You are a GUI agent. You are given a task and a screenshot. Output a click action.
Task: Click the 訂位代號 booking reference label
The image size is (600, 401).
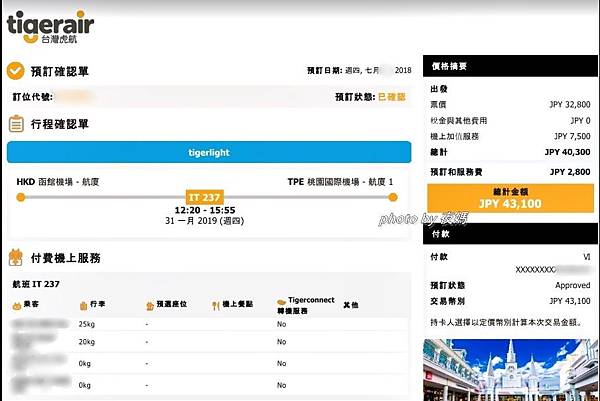coord(33,97)
